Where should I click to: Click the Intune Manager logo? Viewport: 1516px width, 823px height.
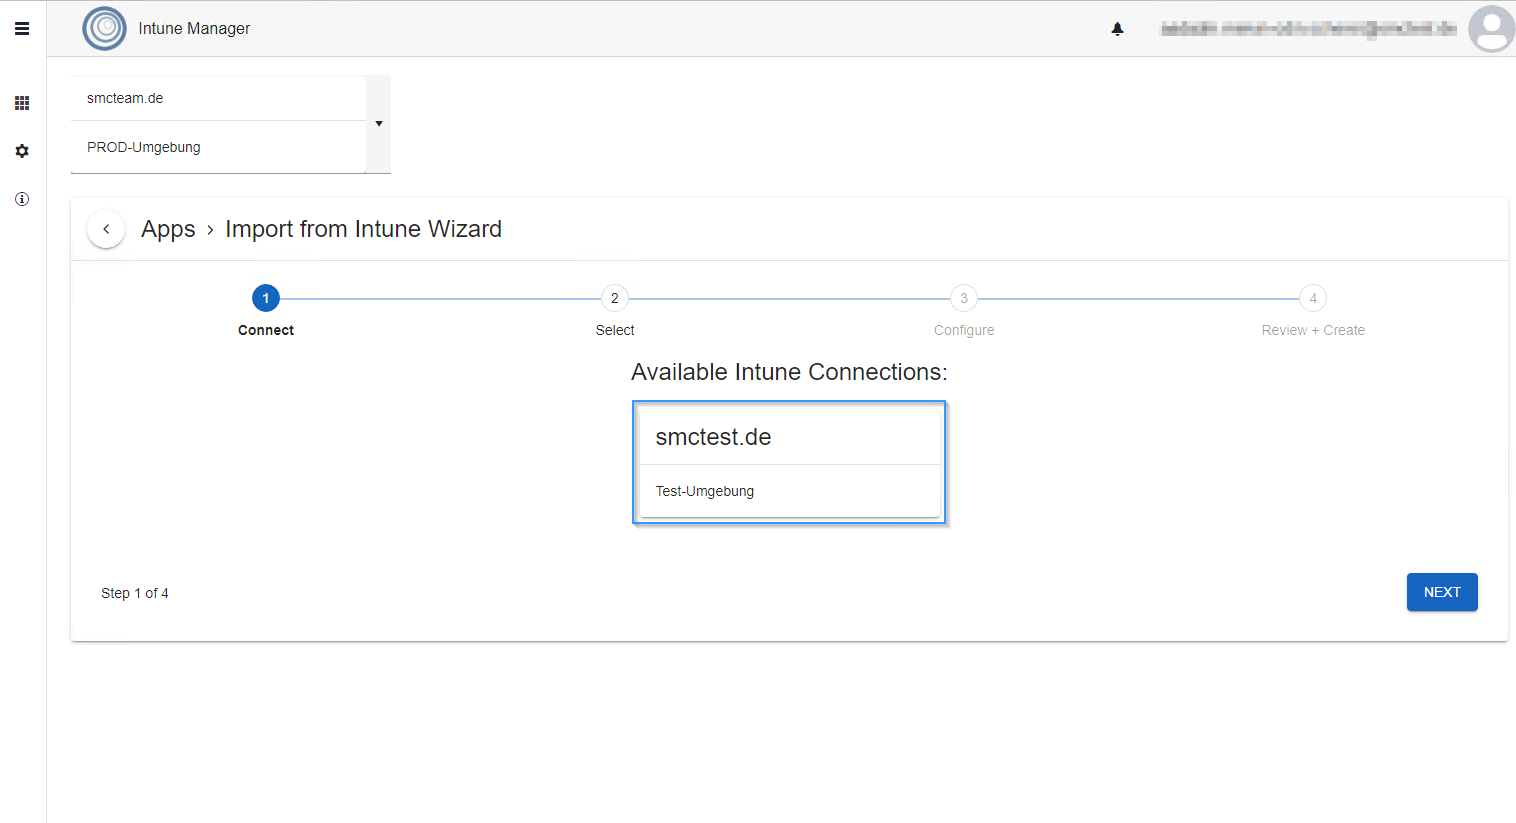coord(104,28)
